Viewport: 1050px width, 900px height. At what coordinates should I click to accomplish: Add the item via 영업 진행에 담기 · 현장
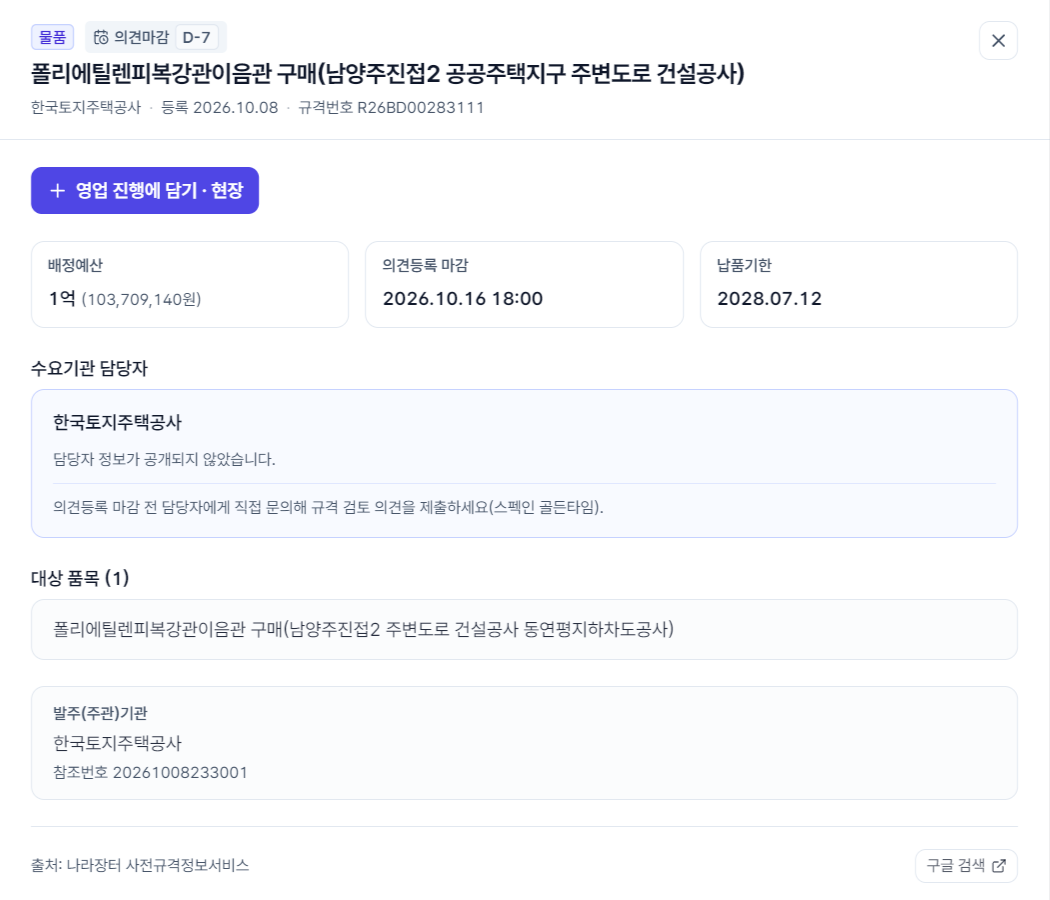click(x=145, y=191)
